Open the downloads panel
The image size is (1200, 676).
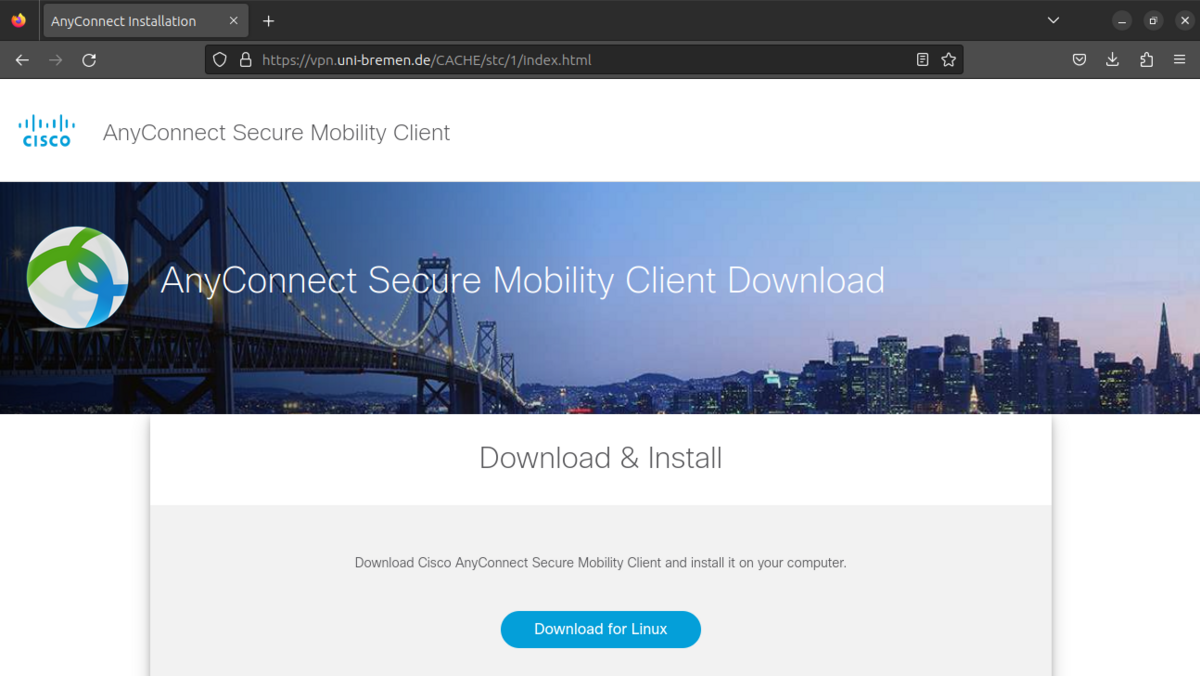[x=1112, y=60]
